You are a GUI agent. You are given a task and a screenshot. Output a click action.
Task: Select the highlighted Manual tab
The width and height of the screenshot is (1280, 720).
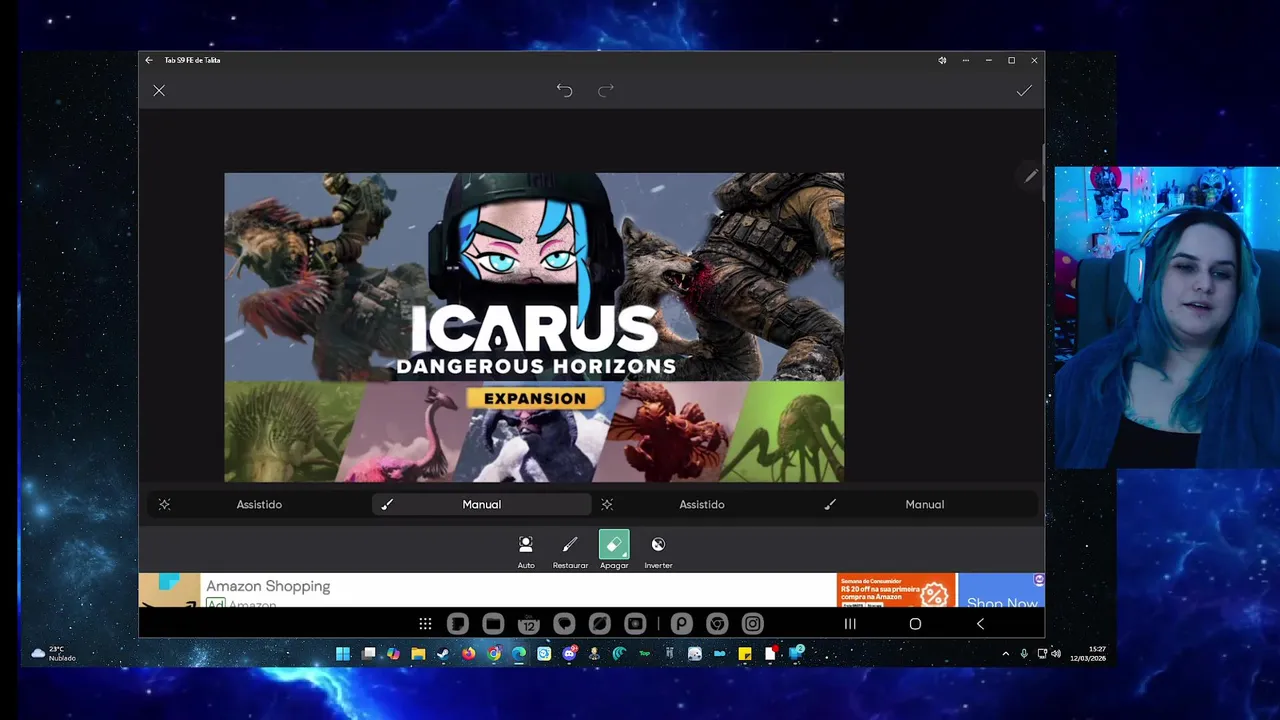tap(482, 505)
